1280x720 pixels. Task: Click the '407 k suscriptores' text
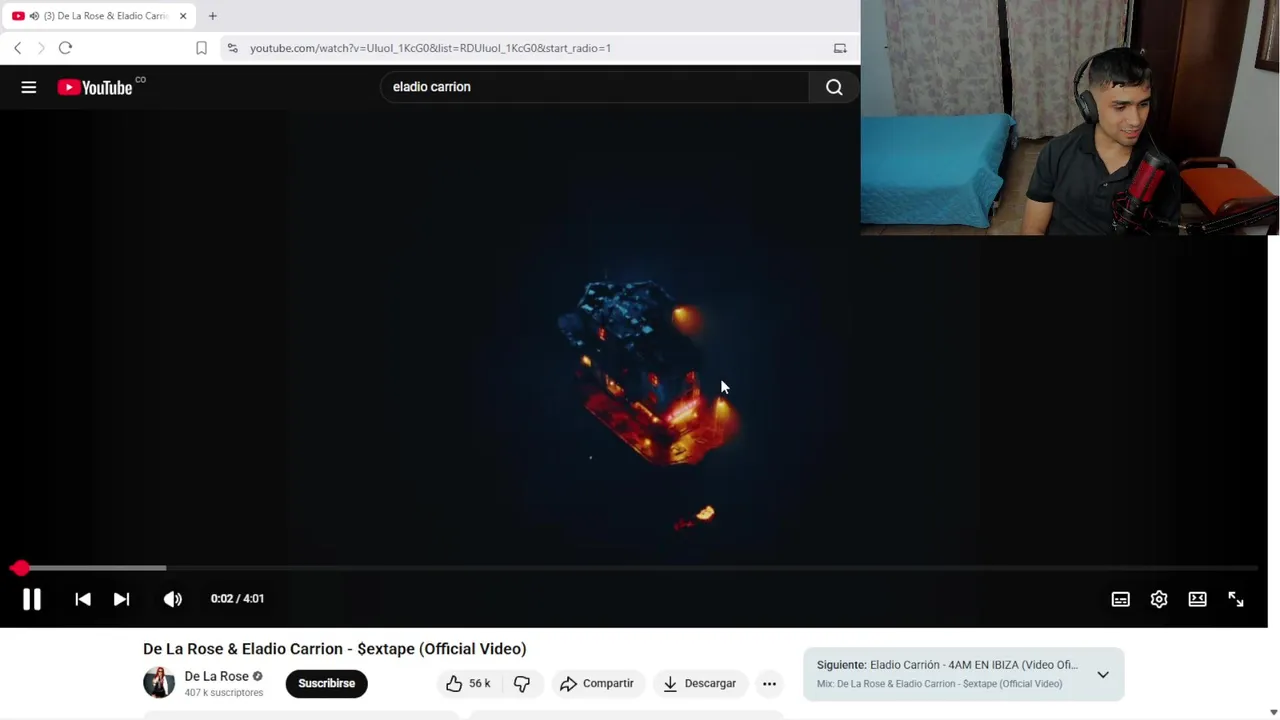point(224,692)
